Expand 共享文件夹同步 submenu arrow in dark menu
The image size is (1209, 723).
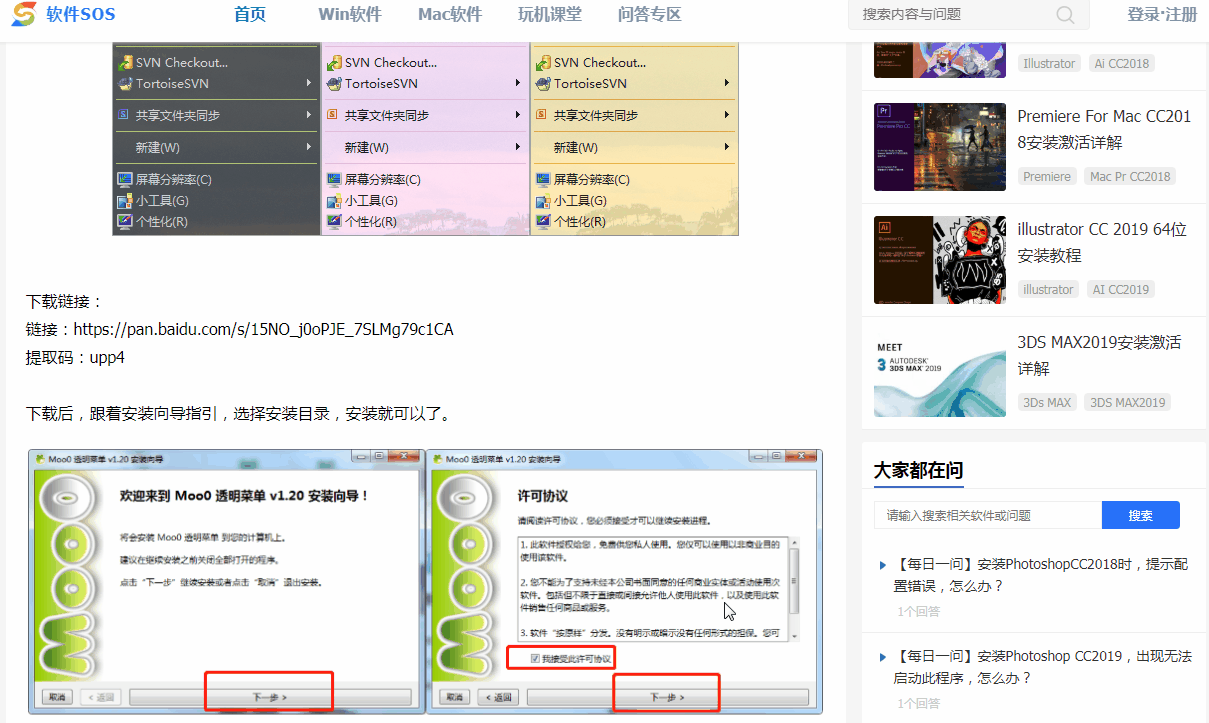(x=310, y=115)
